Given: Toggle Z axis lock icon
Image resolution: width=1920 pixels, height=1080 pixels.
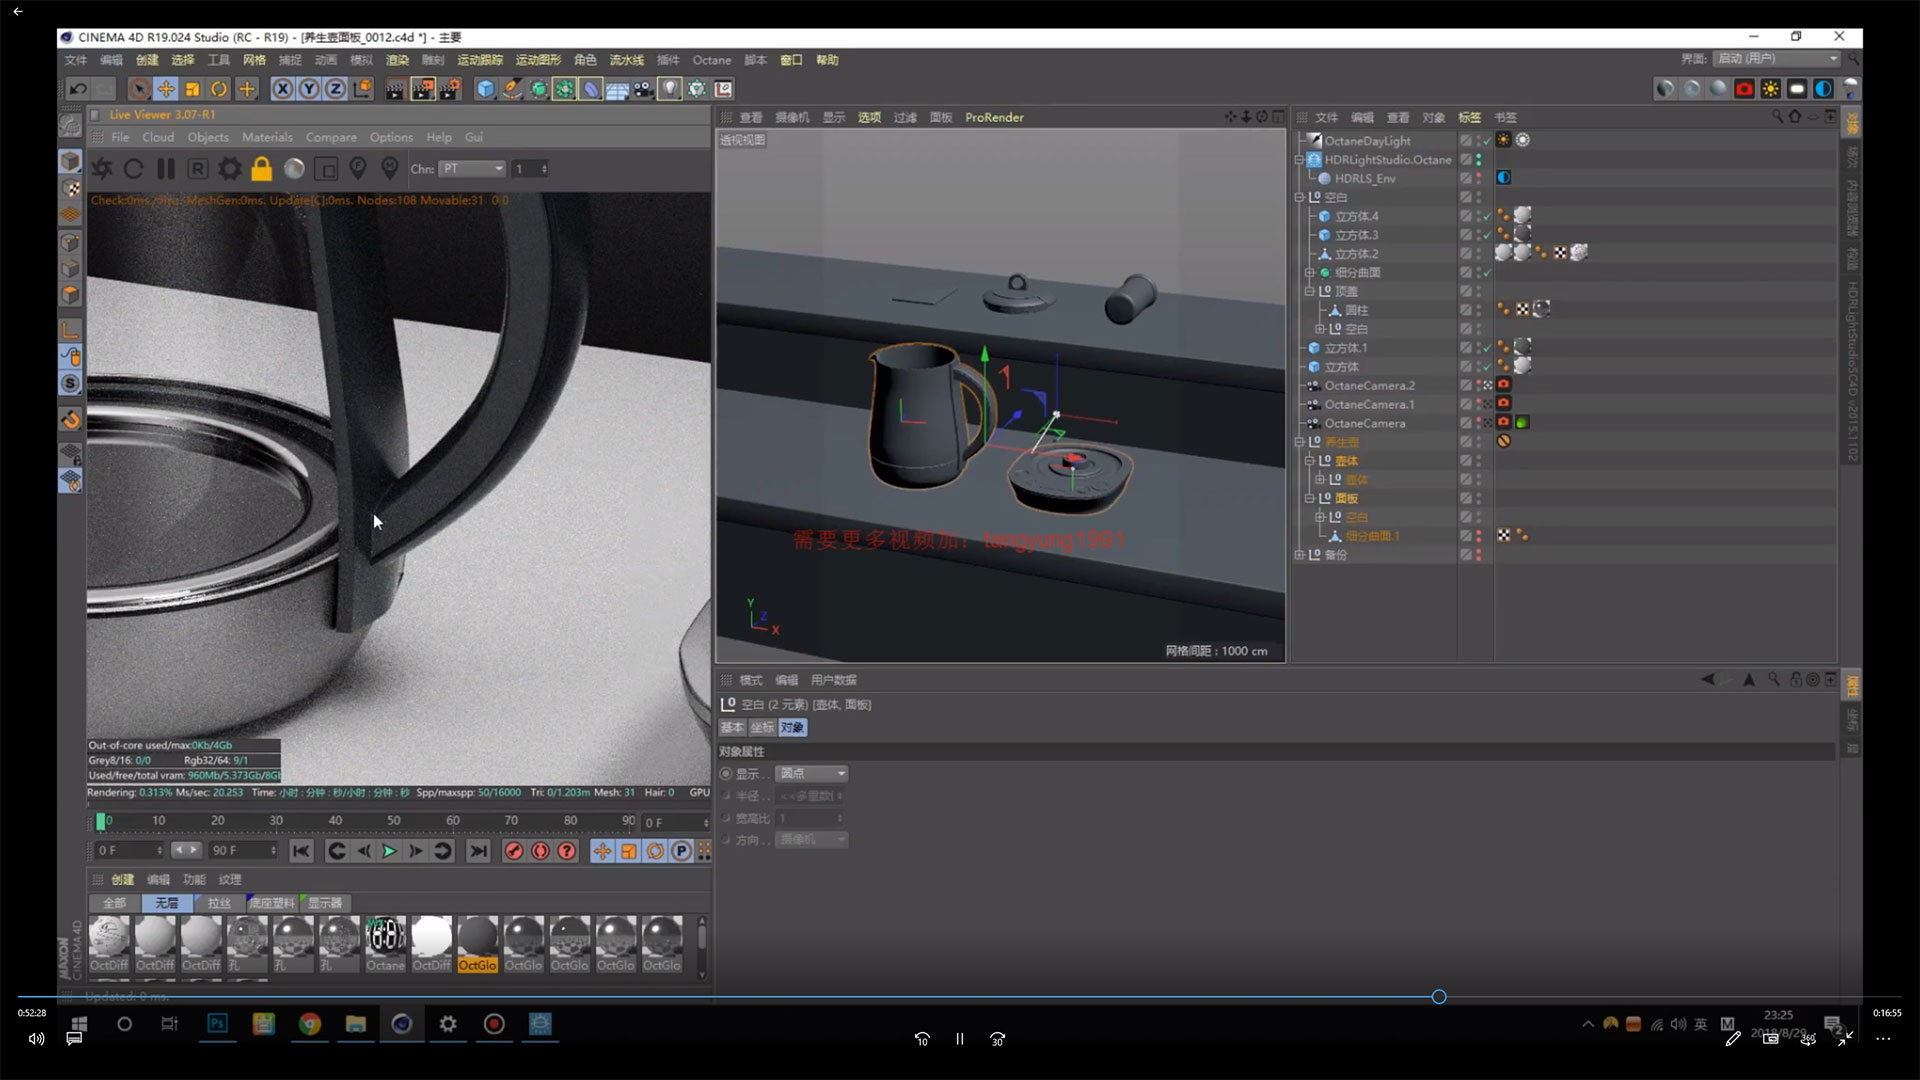Looking at the screenshot, I should (335, 89).
